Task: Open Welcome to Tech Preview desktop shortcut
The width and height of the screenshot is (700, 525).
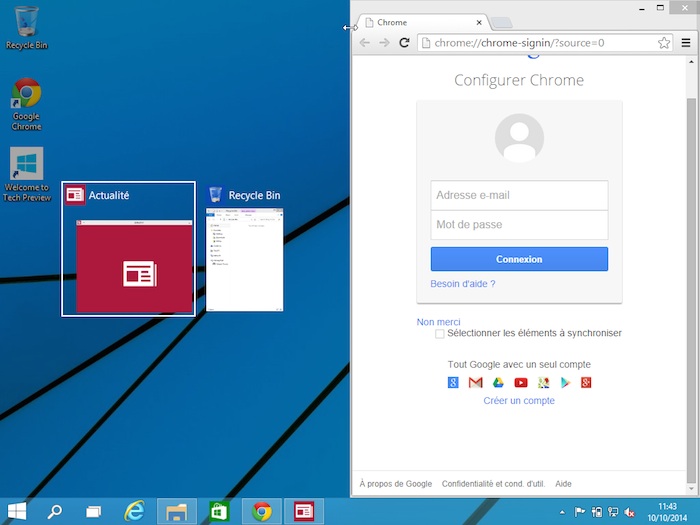Action: tap(26, 174)
